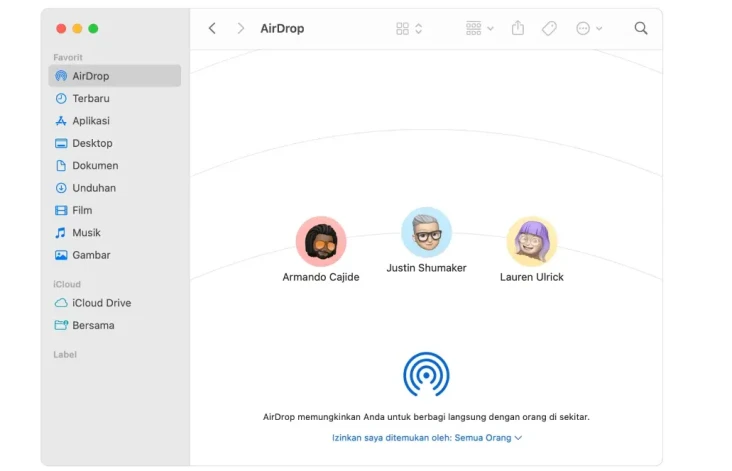Click the name Lauren Ulrick

point(532,277)
